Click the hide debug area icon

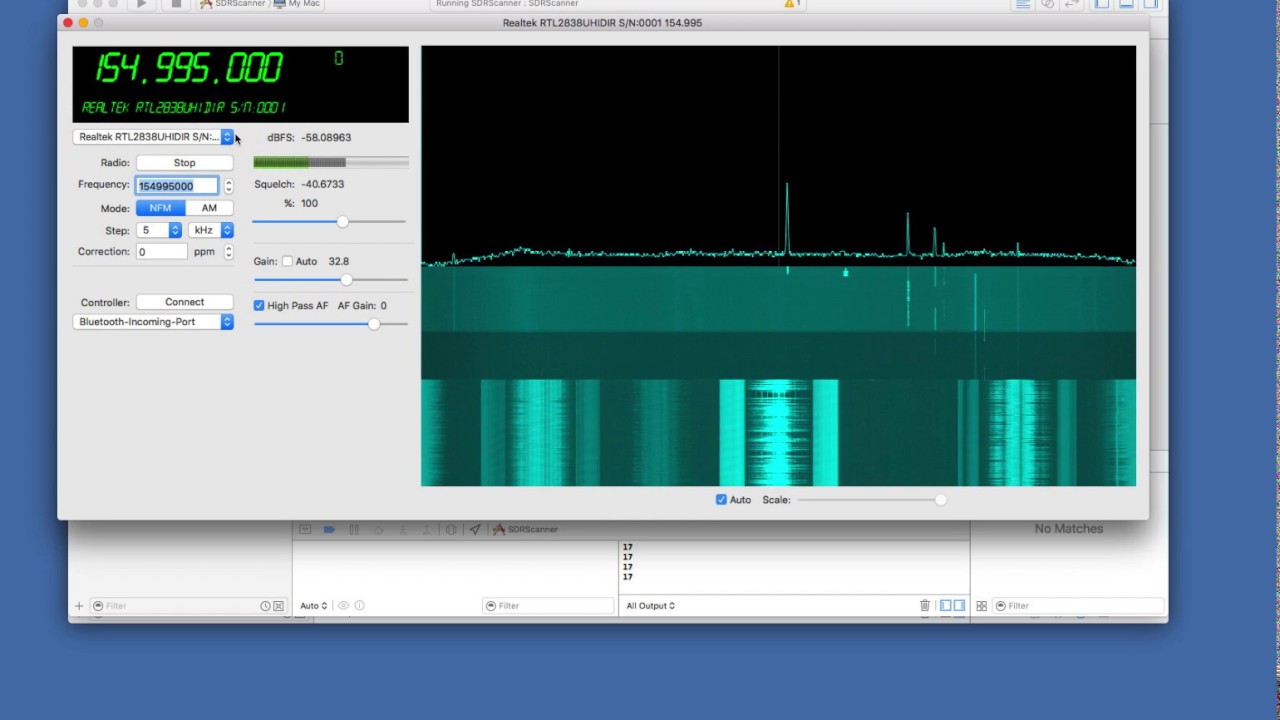click(x=305, y=529)
